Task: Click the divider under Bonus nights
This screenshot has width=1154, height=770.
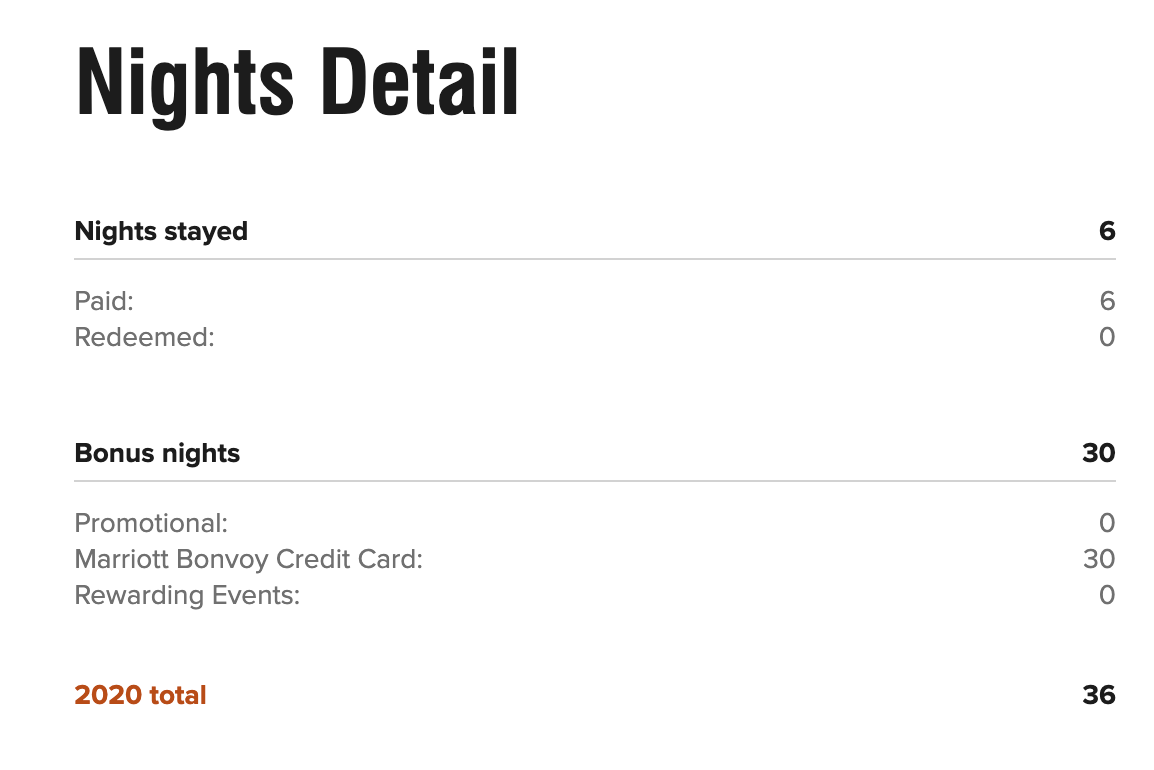Action: pyautogui.click(x=595, y=481)
